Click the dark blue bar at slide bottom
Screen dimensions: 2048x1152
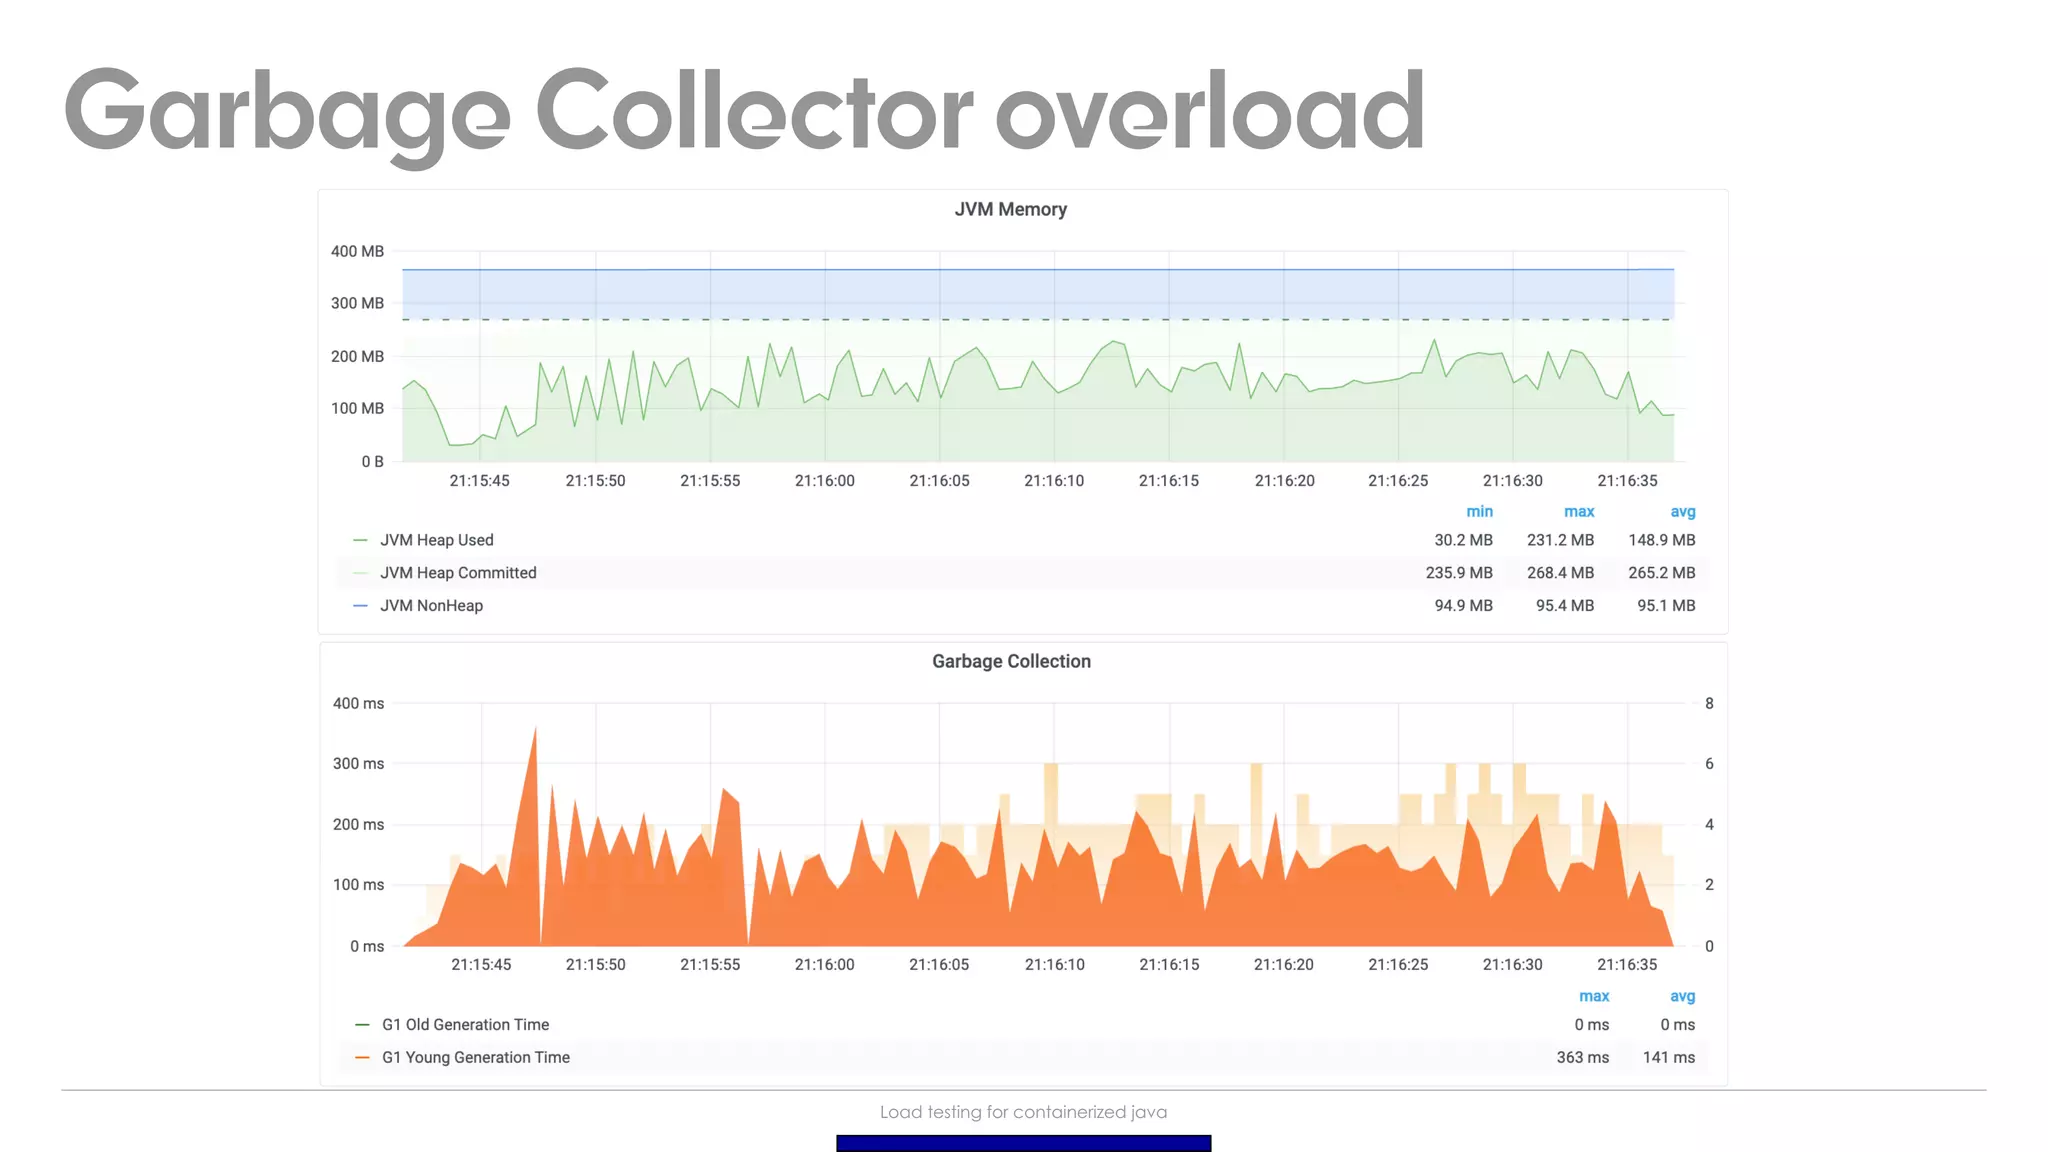(1023, 1143)
